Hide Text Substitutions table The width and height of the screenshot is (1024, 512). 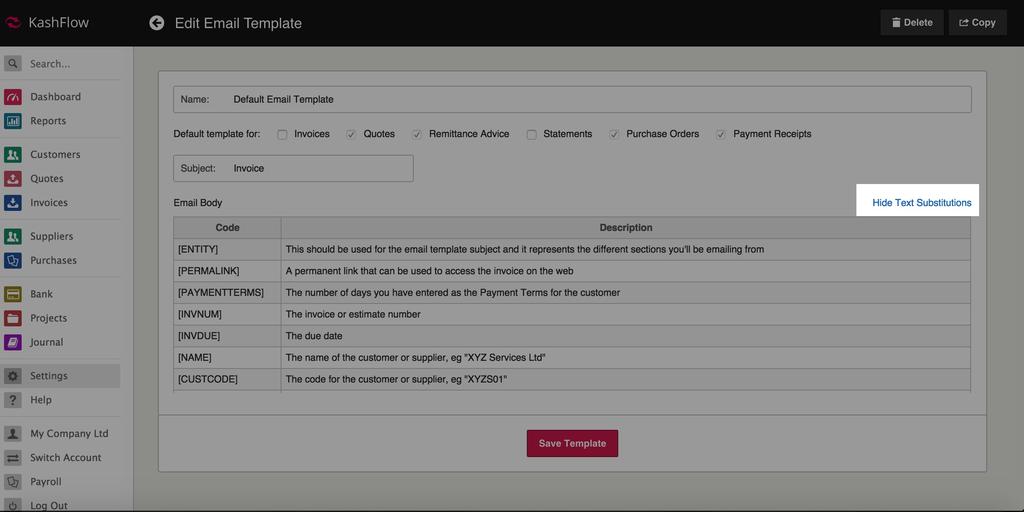pos(921,203)
